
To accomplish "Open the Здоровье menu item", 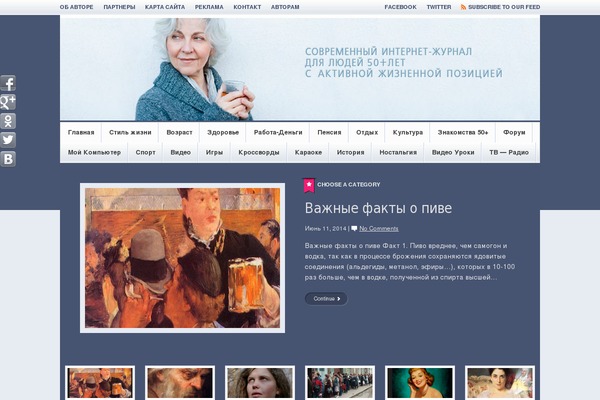I will (223, 132).
